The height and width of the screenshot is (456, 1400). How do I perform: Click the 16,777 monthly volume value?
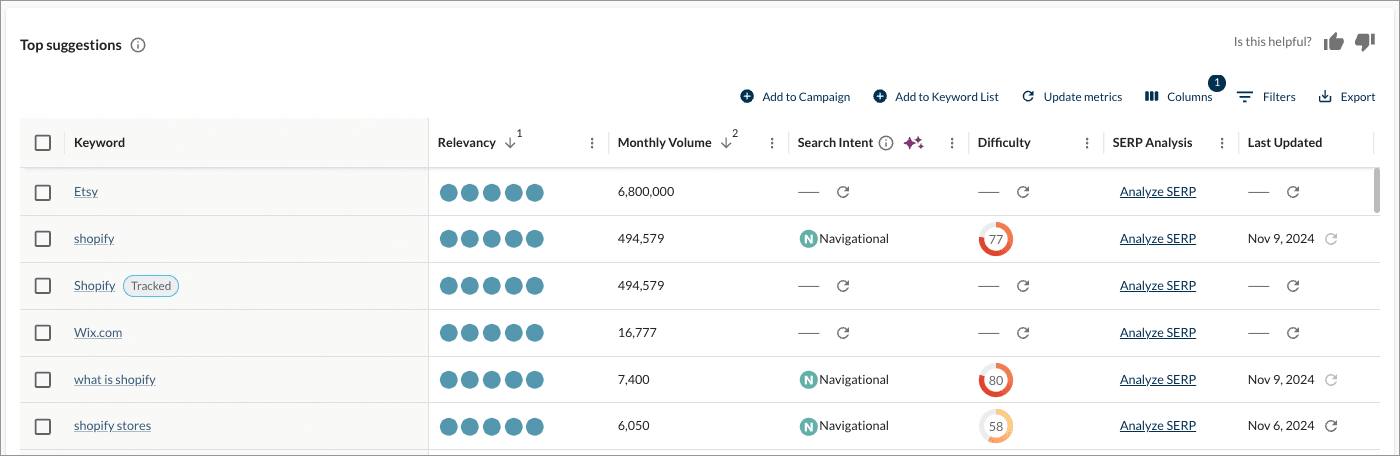pos(637,333)
